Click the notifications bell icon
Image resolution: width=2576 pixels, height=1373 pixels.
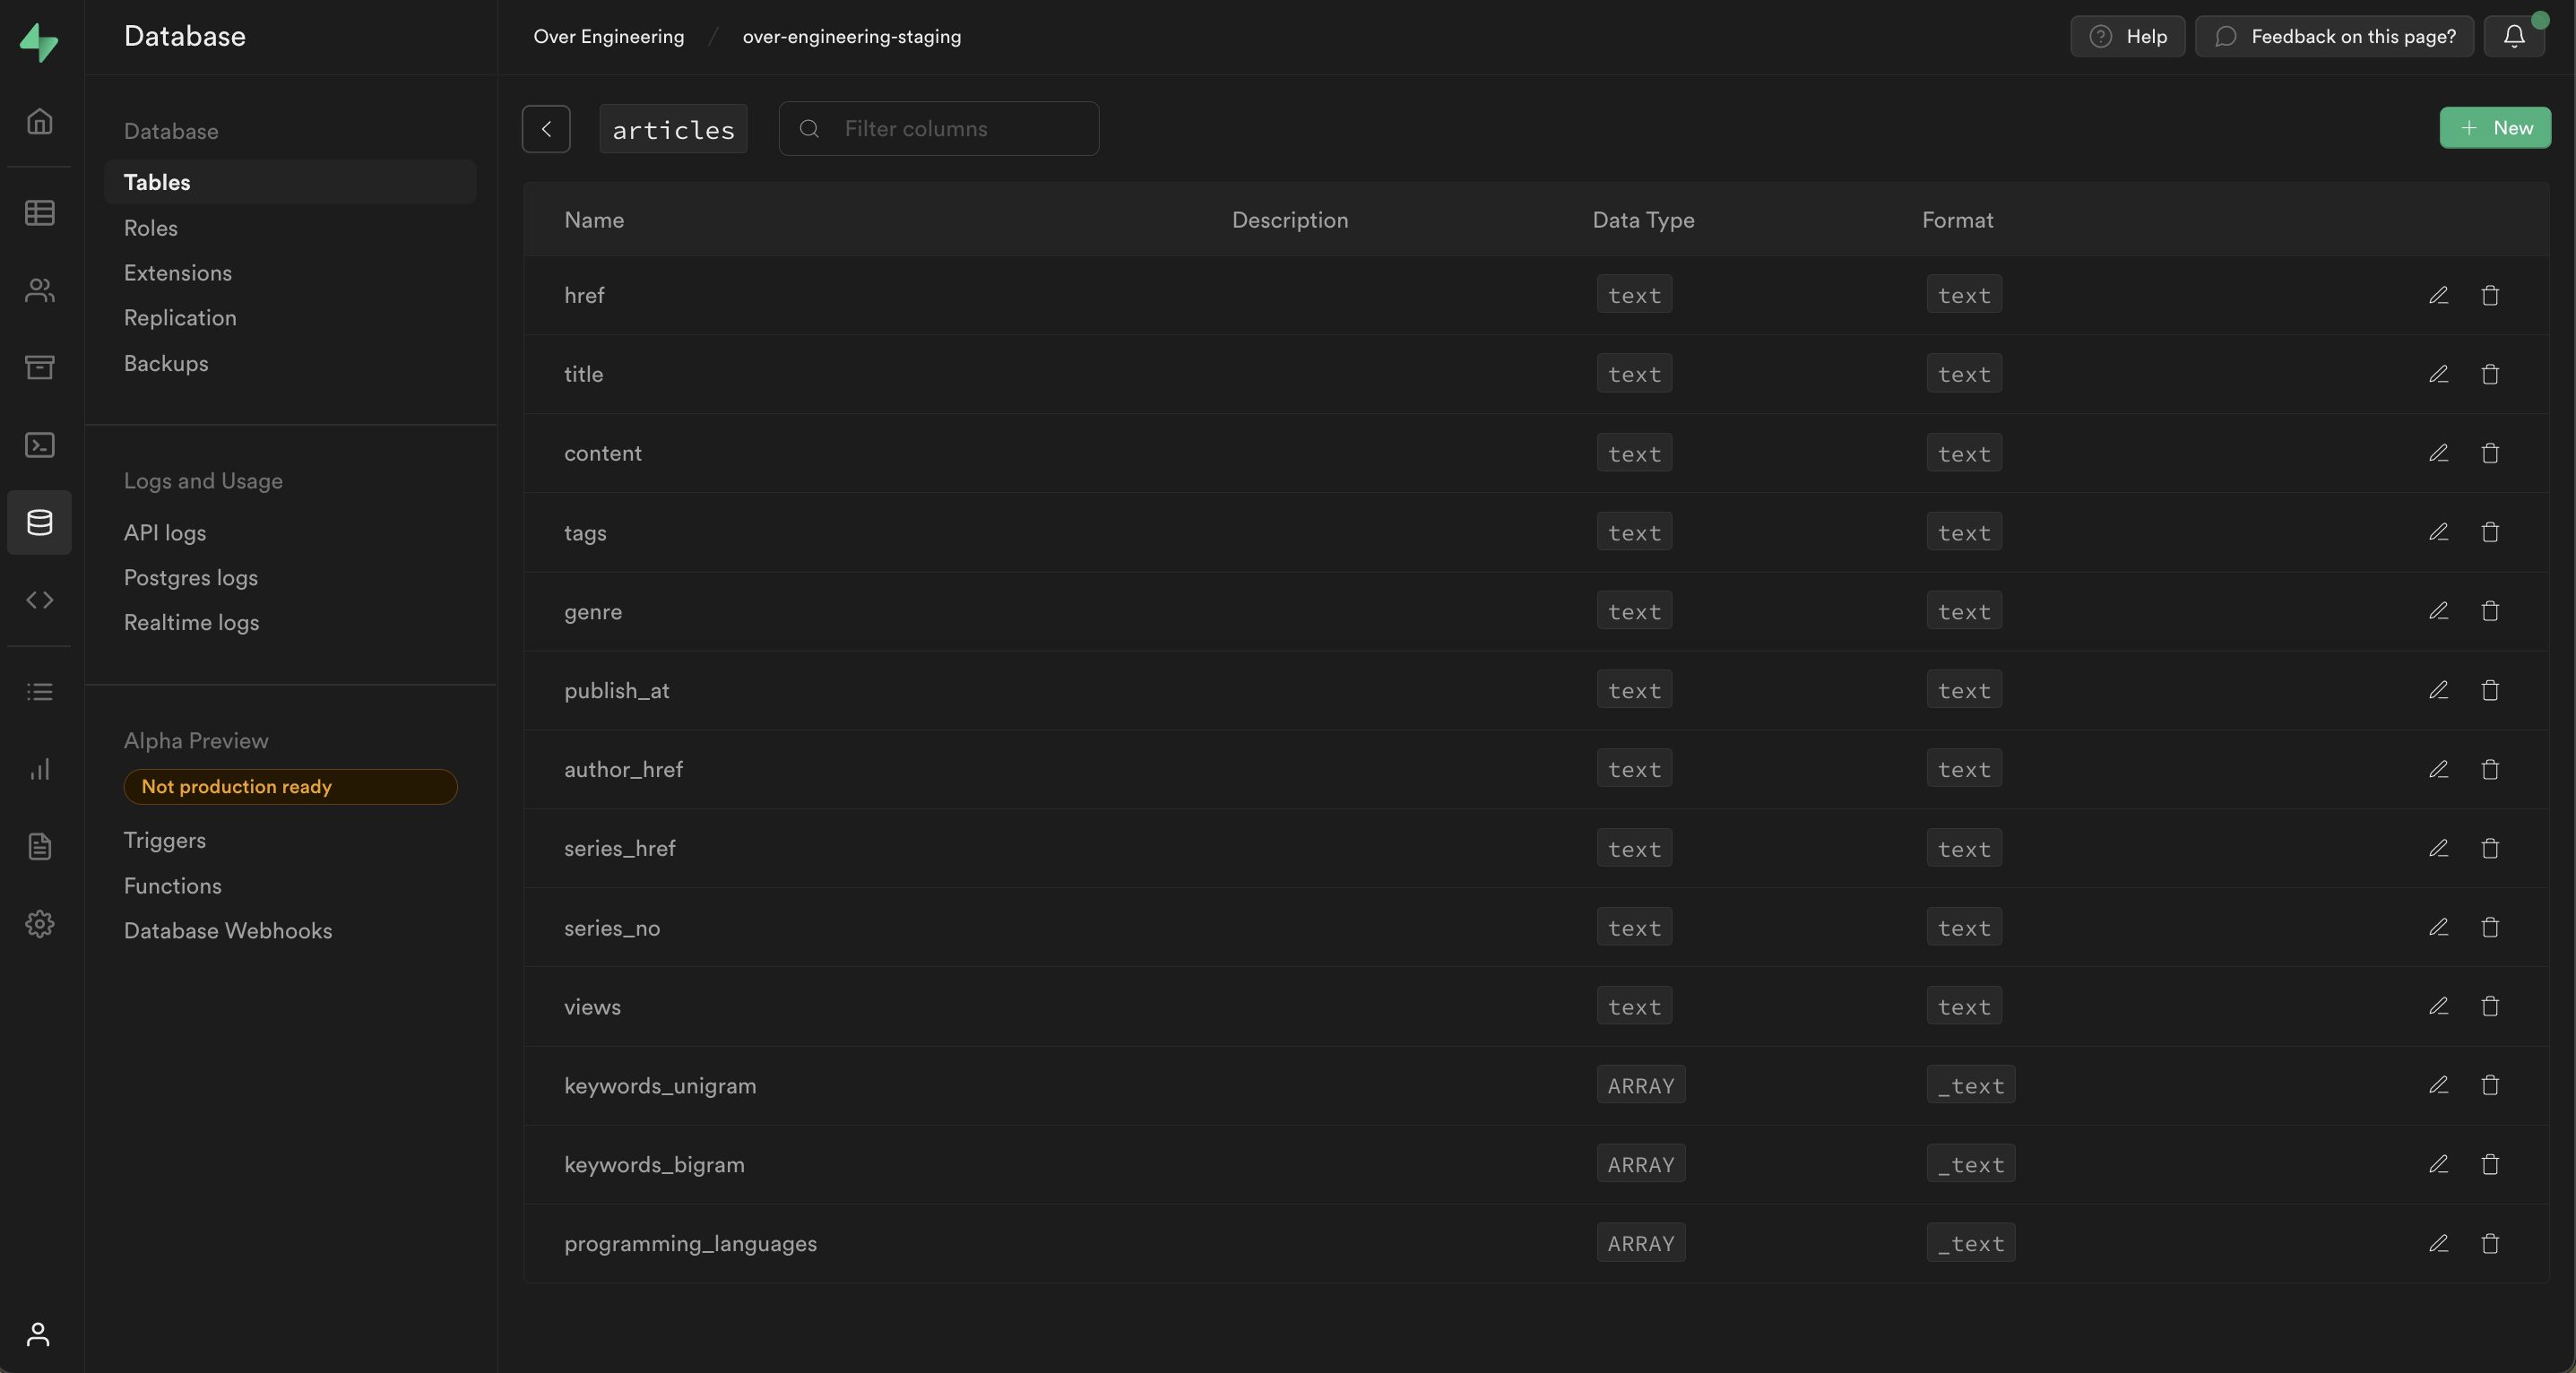[x=2514, y=37]
